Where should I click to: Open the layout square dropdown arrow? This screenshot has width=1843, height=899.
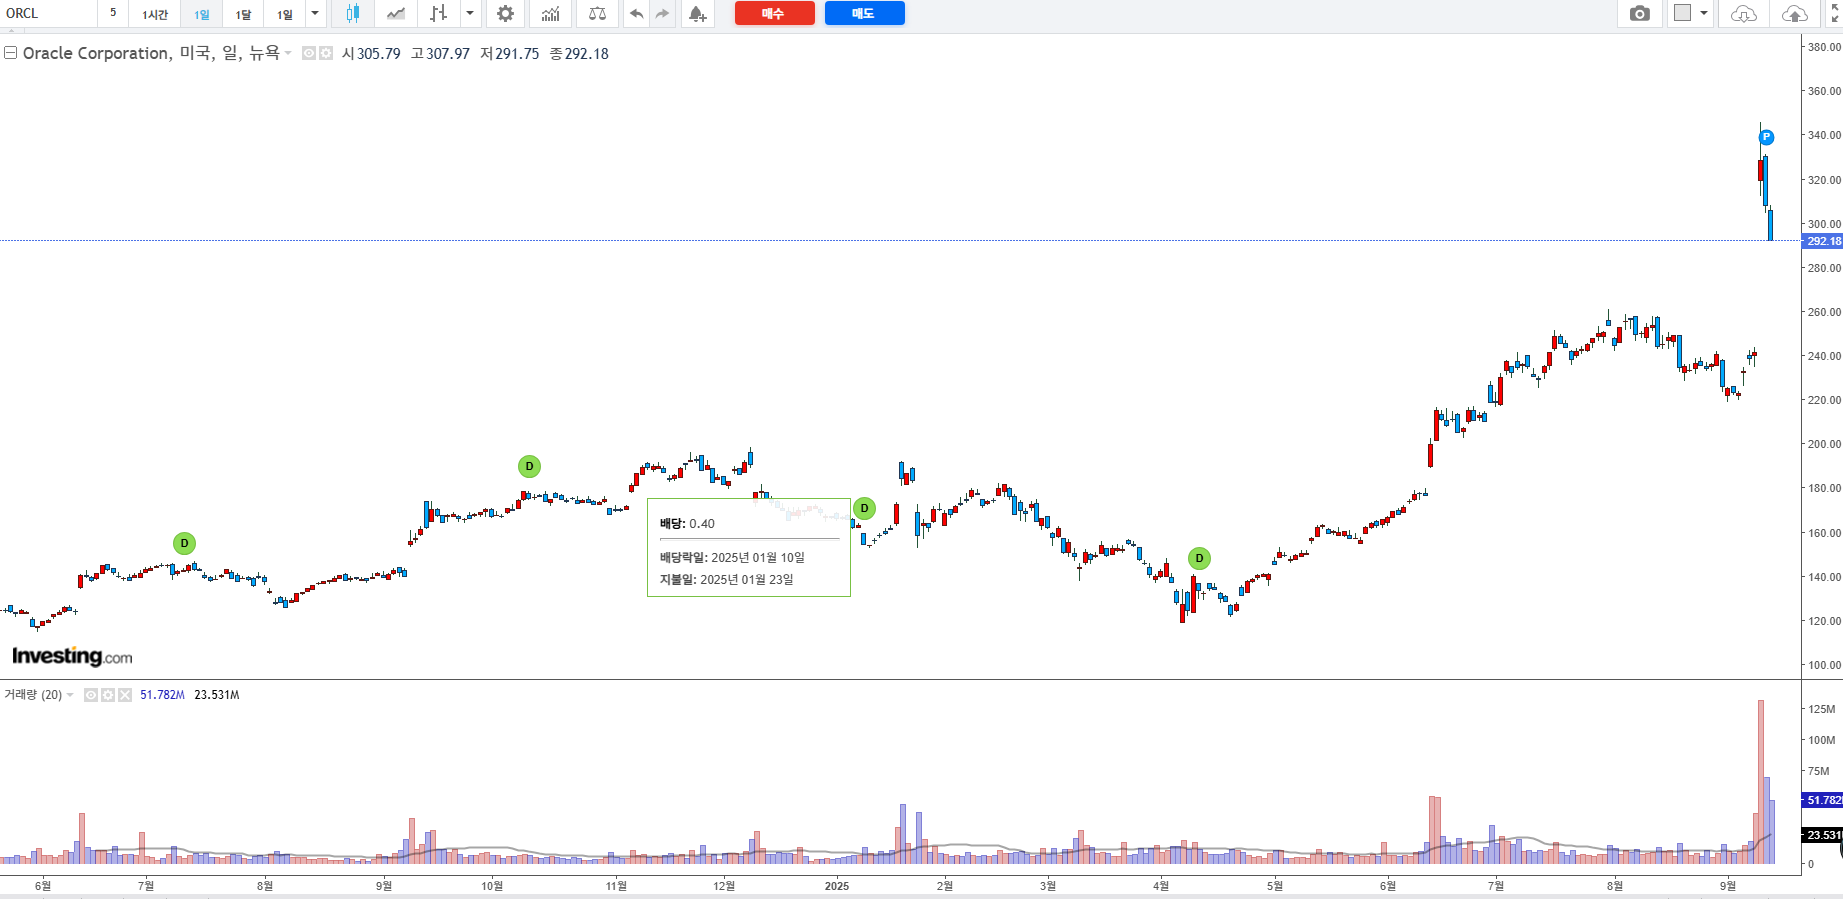[x=1704, y=14]
